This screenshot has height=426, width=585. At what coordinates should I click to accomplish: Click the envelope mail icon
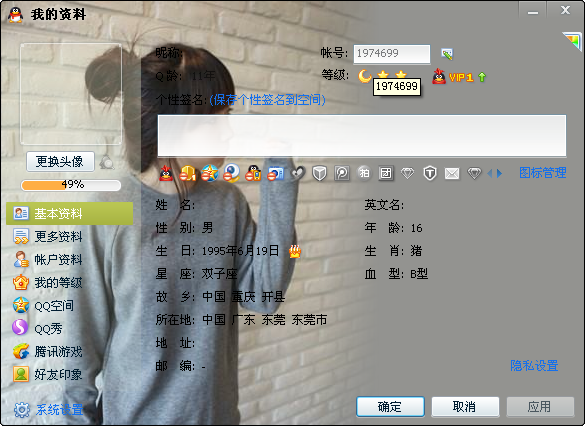pyautogui.click(x=452, y=173)
